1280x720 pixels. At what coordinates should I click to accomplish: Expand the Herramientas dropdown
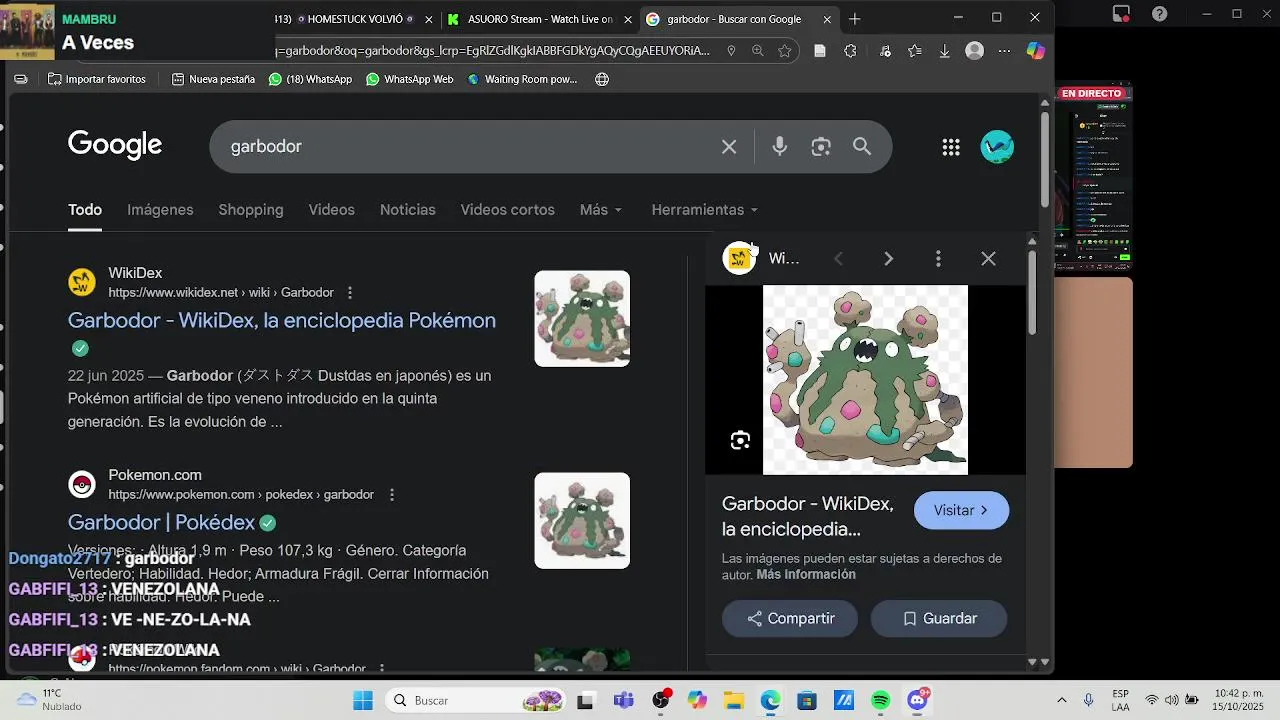[705, 210]
